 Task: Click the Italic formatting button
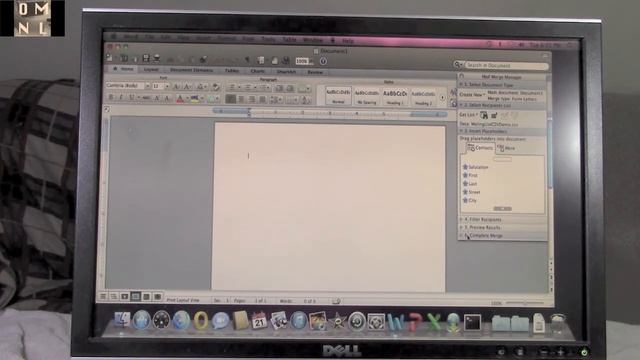coord(121,98)
